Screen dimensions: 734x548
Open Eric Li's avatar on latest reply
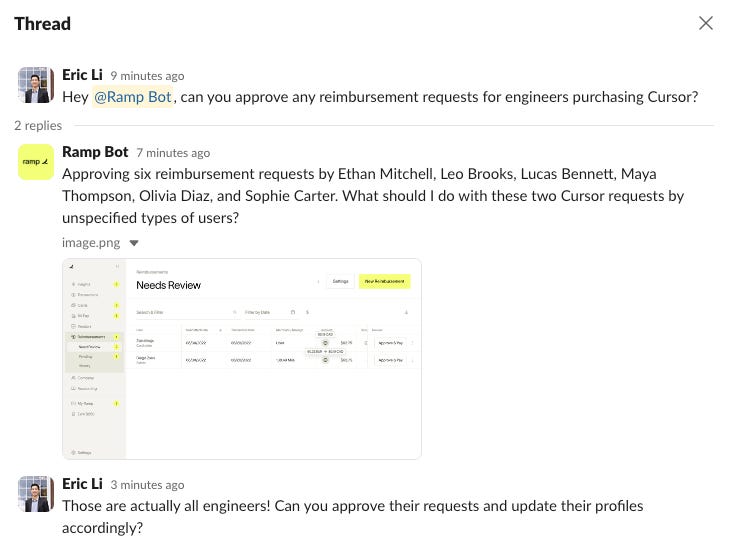point(36,494)
